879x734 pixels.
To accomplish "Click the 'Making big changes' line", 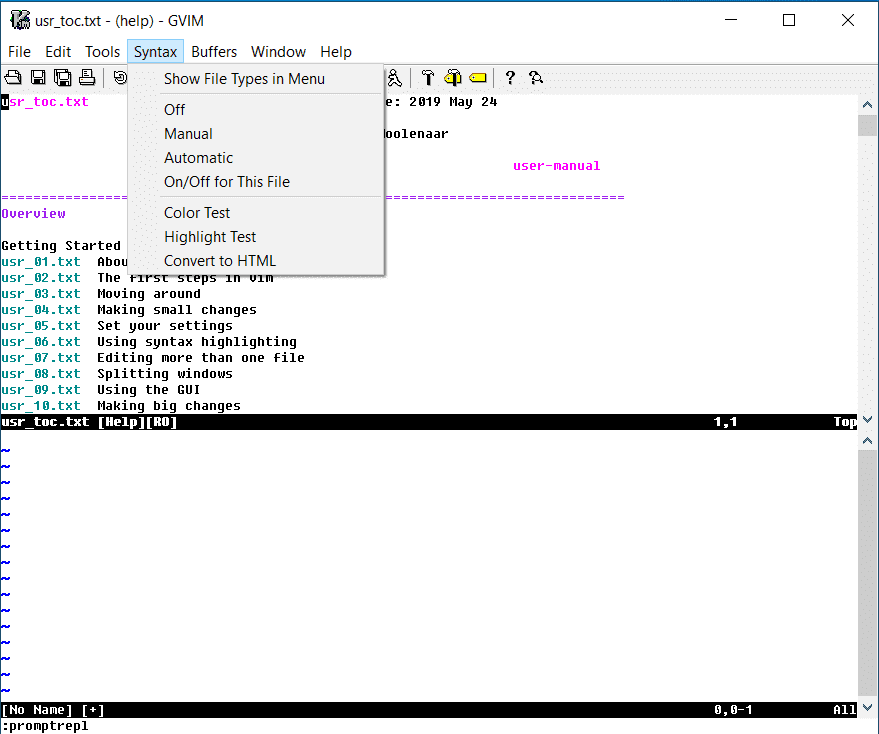I will point(169,406).
